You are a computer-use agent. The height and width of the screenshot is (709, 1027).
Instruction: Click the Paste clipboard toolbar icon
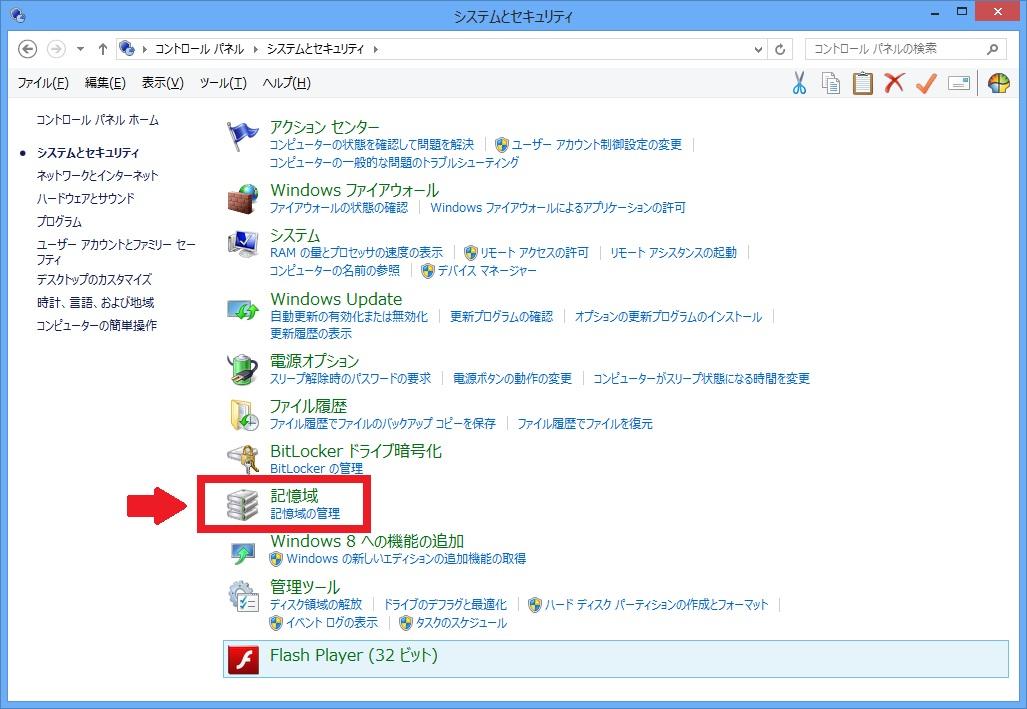click(863, 83)
